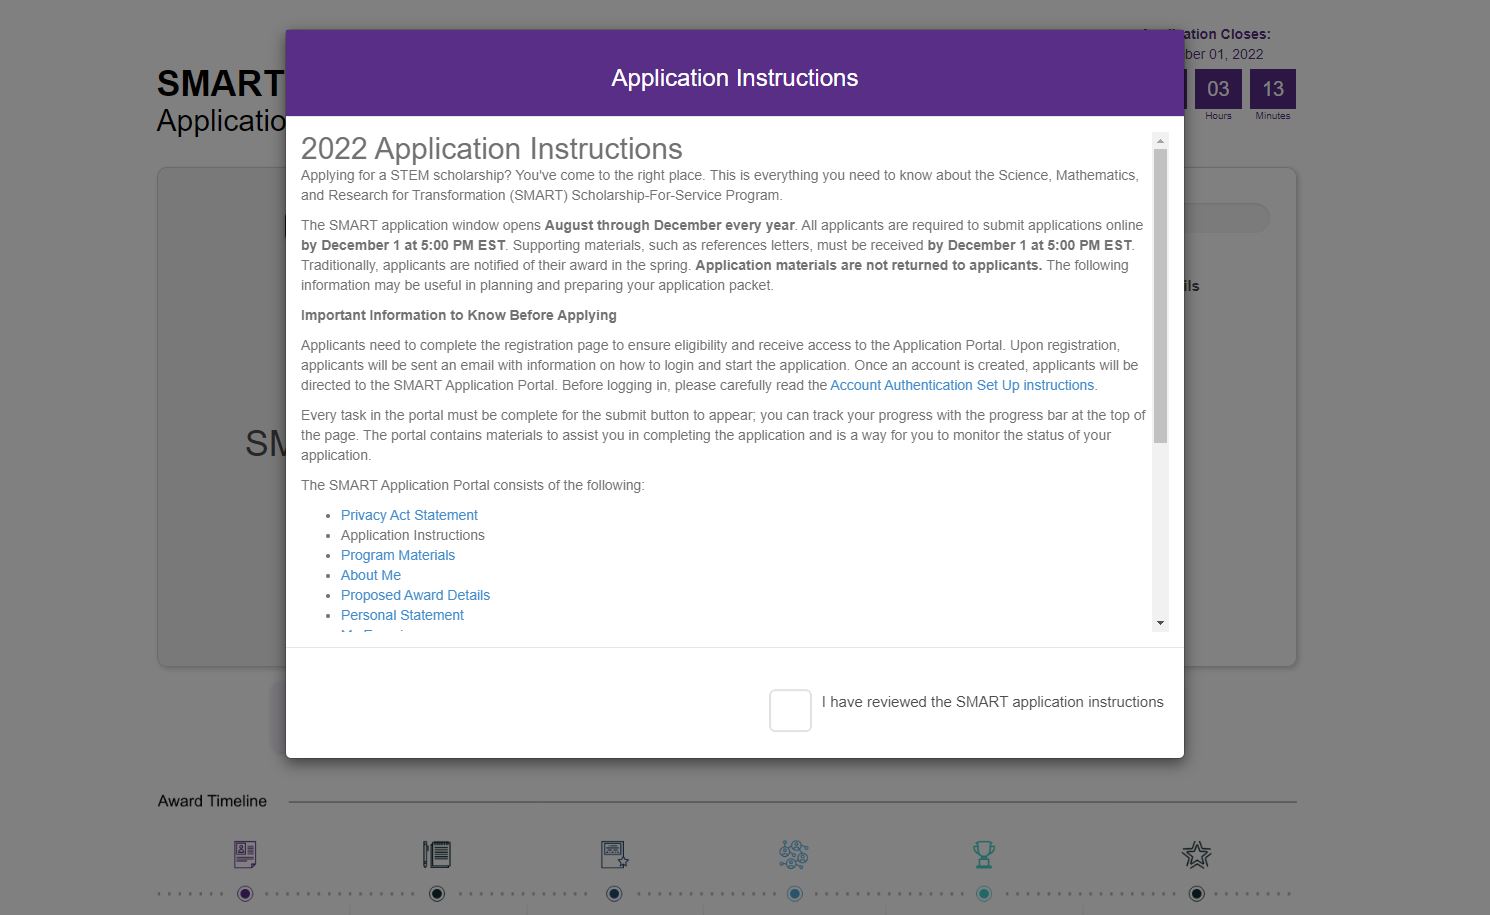
Task: Check the reviewed SMART application instructions box
Action: pos(790,710)
